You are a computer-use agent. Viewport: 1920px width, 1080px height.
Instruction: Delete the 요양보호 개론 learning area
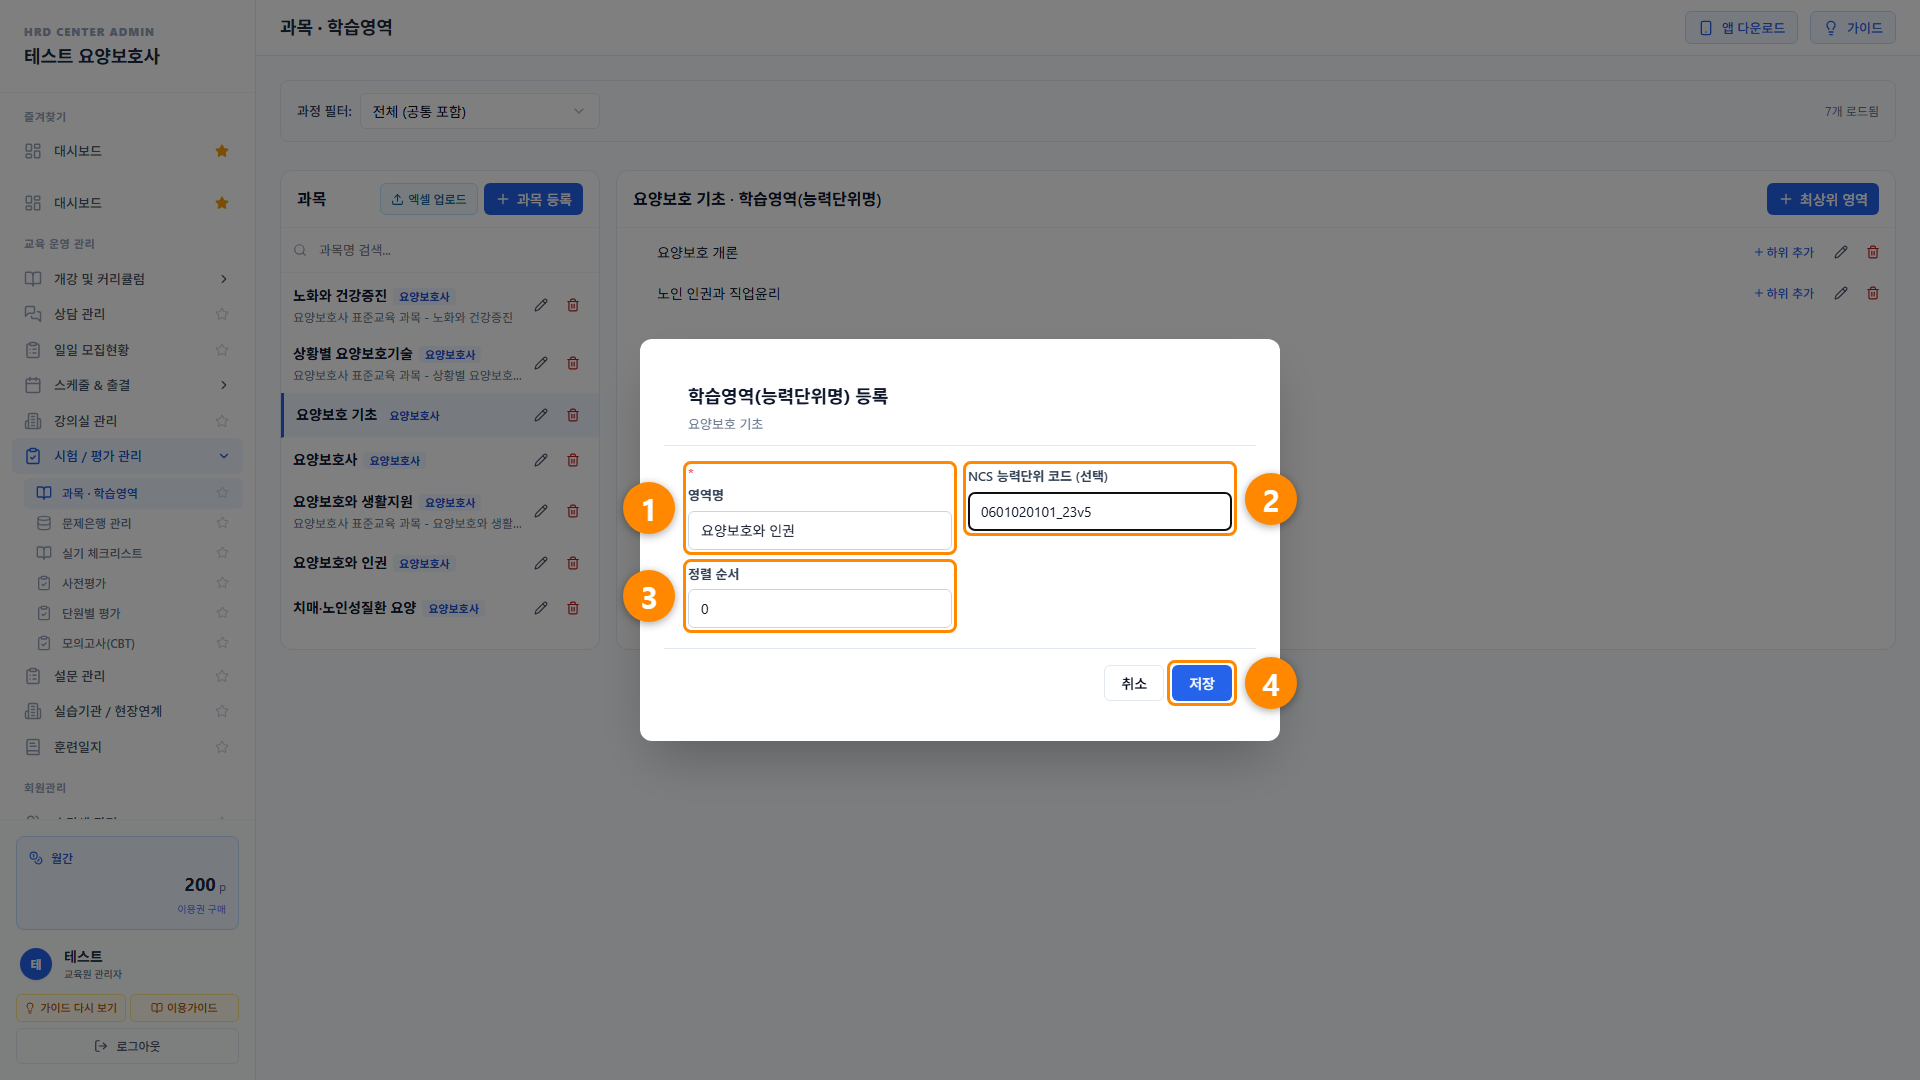click(1873, 252)
